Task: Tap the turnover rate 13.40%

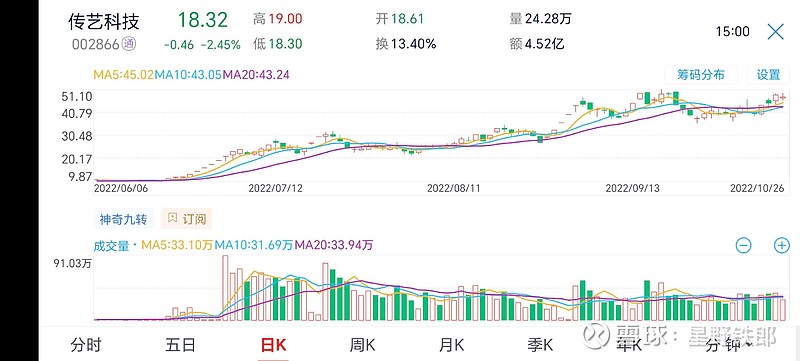Action: click(413, 44)
